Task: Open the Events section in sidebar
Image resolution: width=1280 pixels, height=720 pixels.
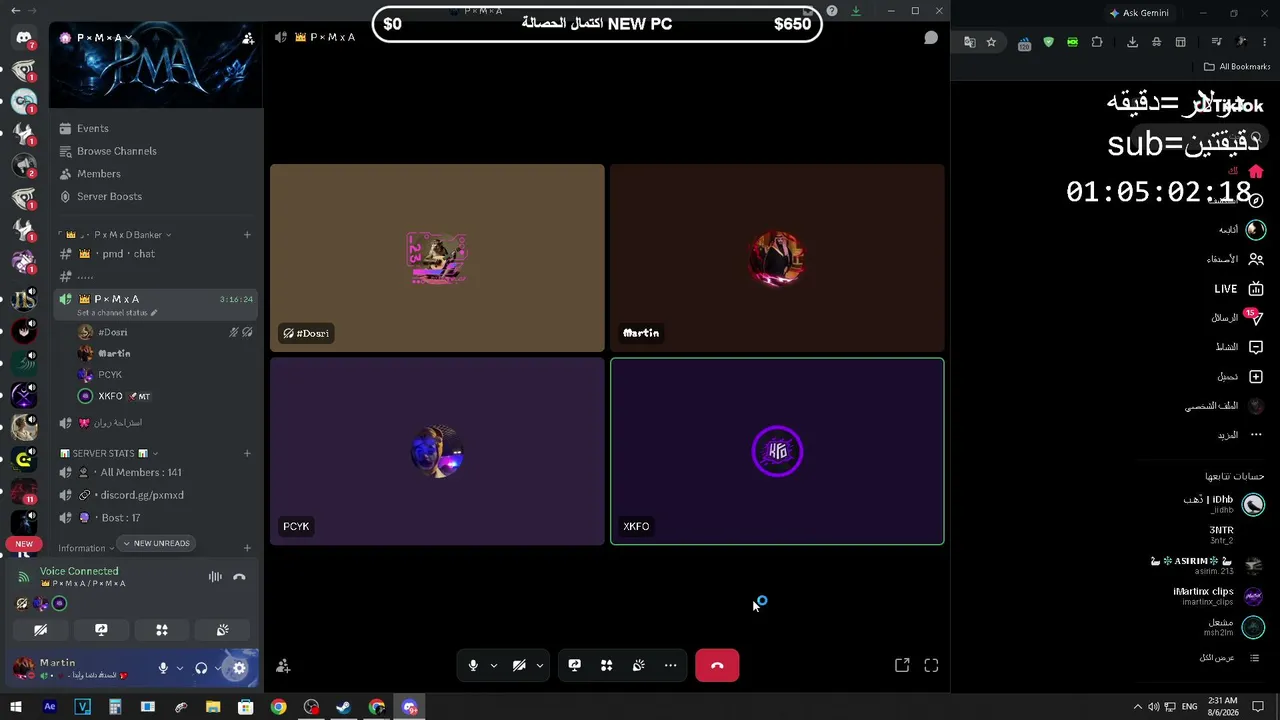Action: pyautogui.click(x=93, y=128)
